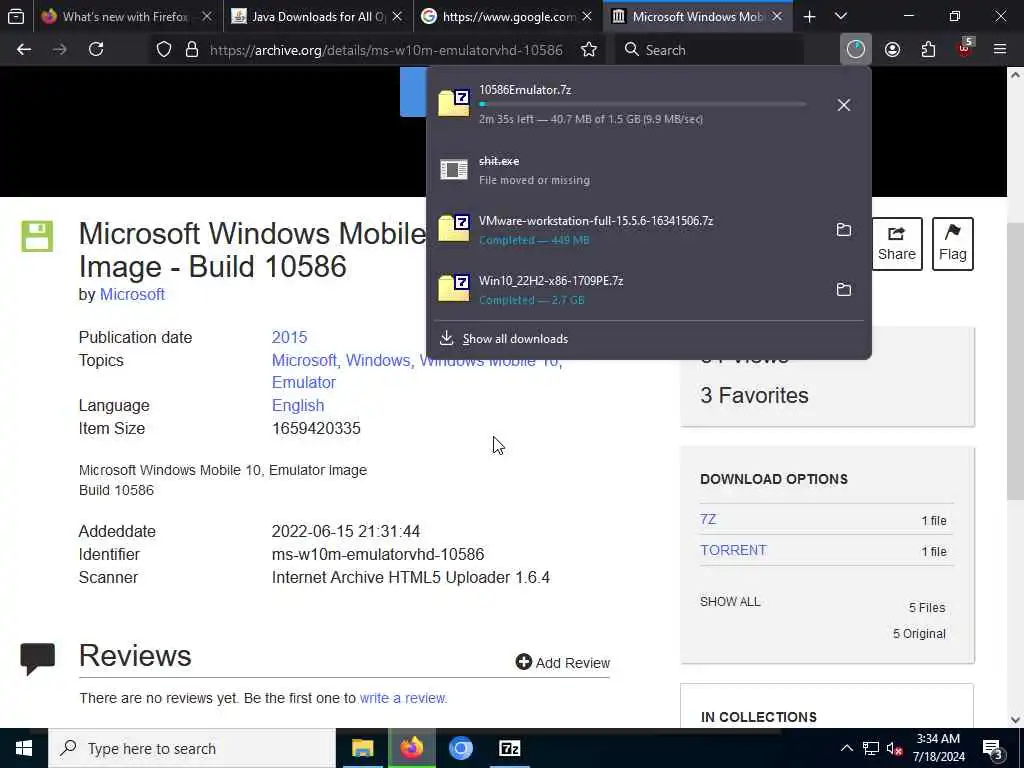Open the muted volume tray icon

[x=894, y=748]
